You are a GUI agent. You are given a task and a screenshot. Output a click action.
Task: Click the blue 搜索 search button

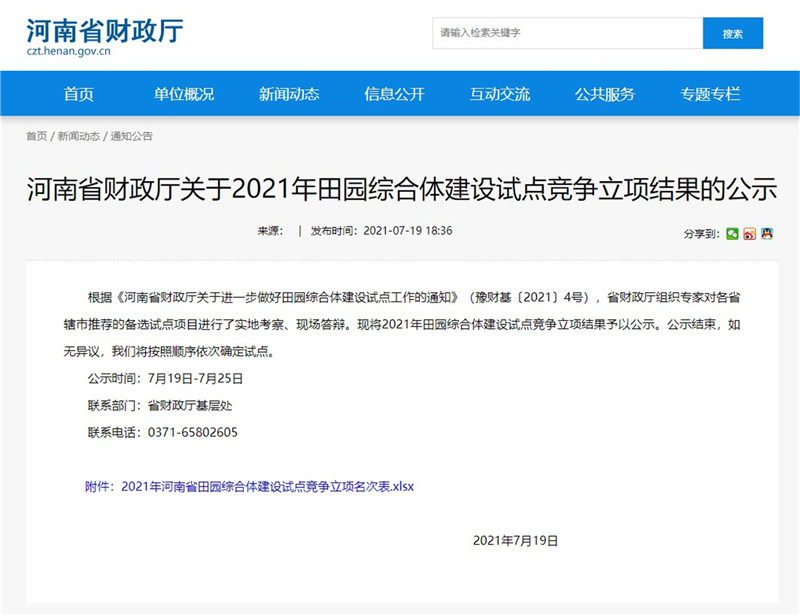pyautogui.click(x=733, y=33)
